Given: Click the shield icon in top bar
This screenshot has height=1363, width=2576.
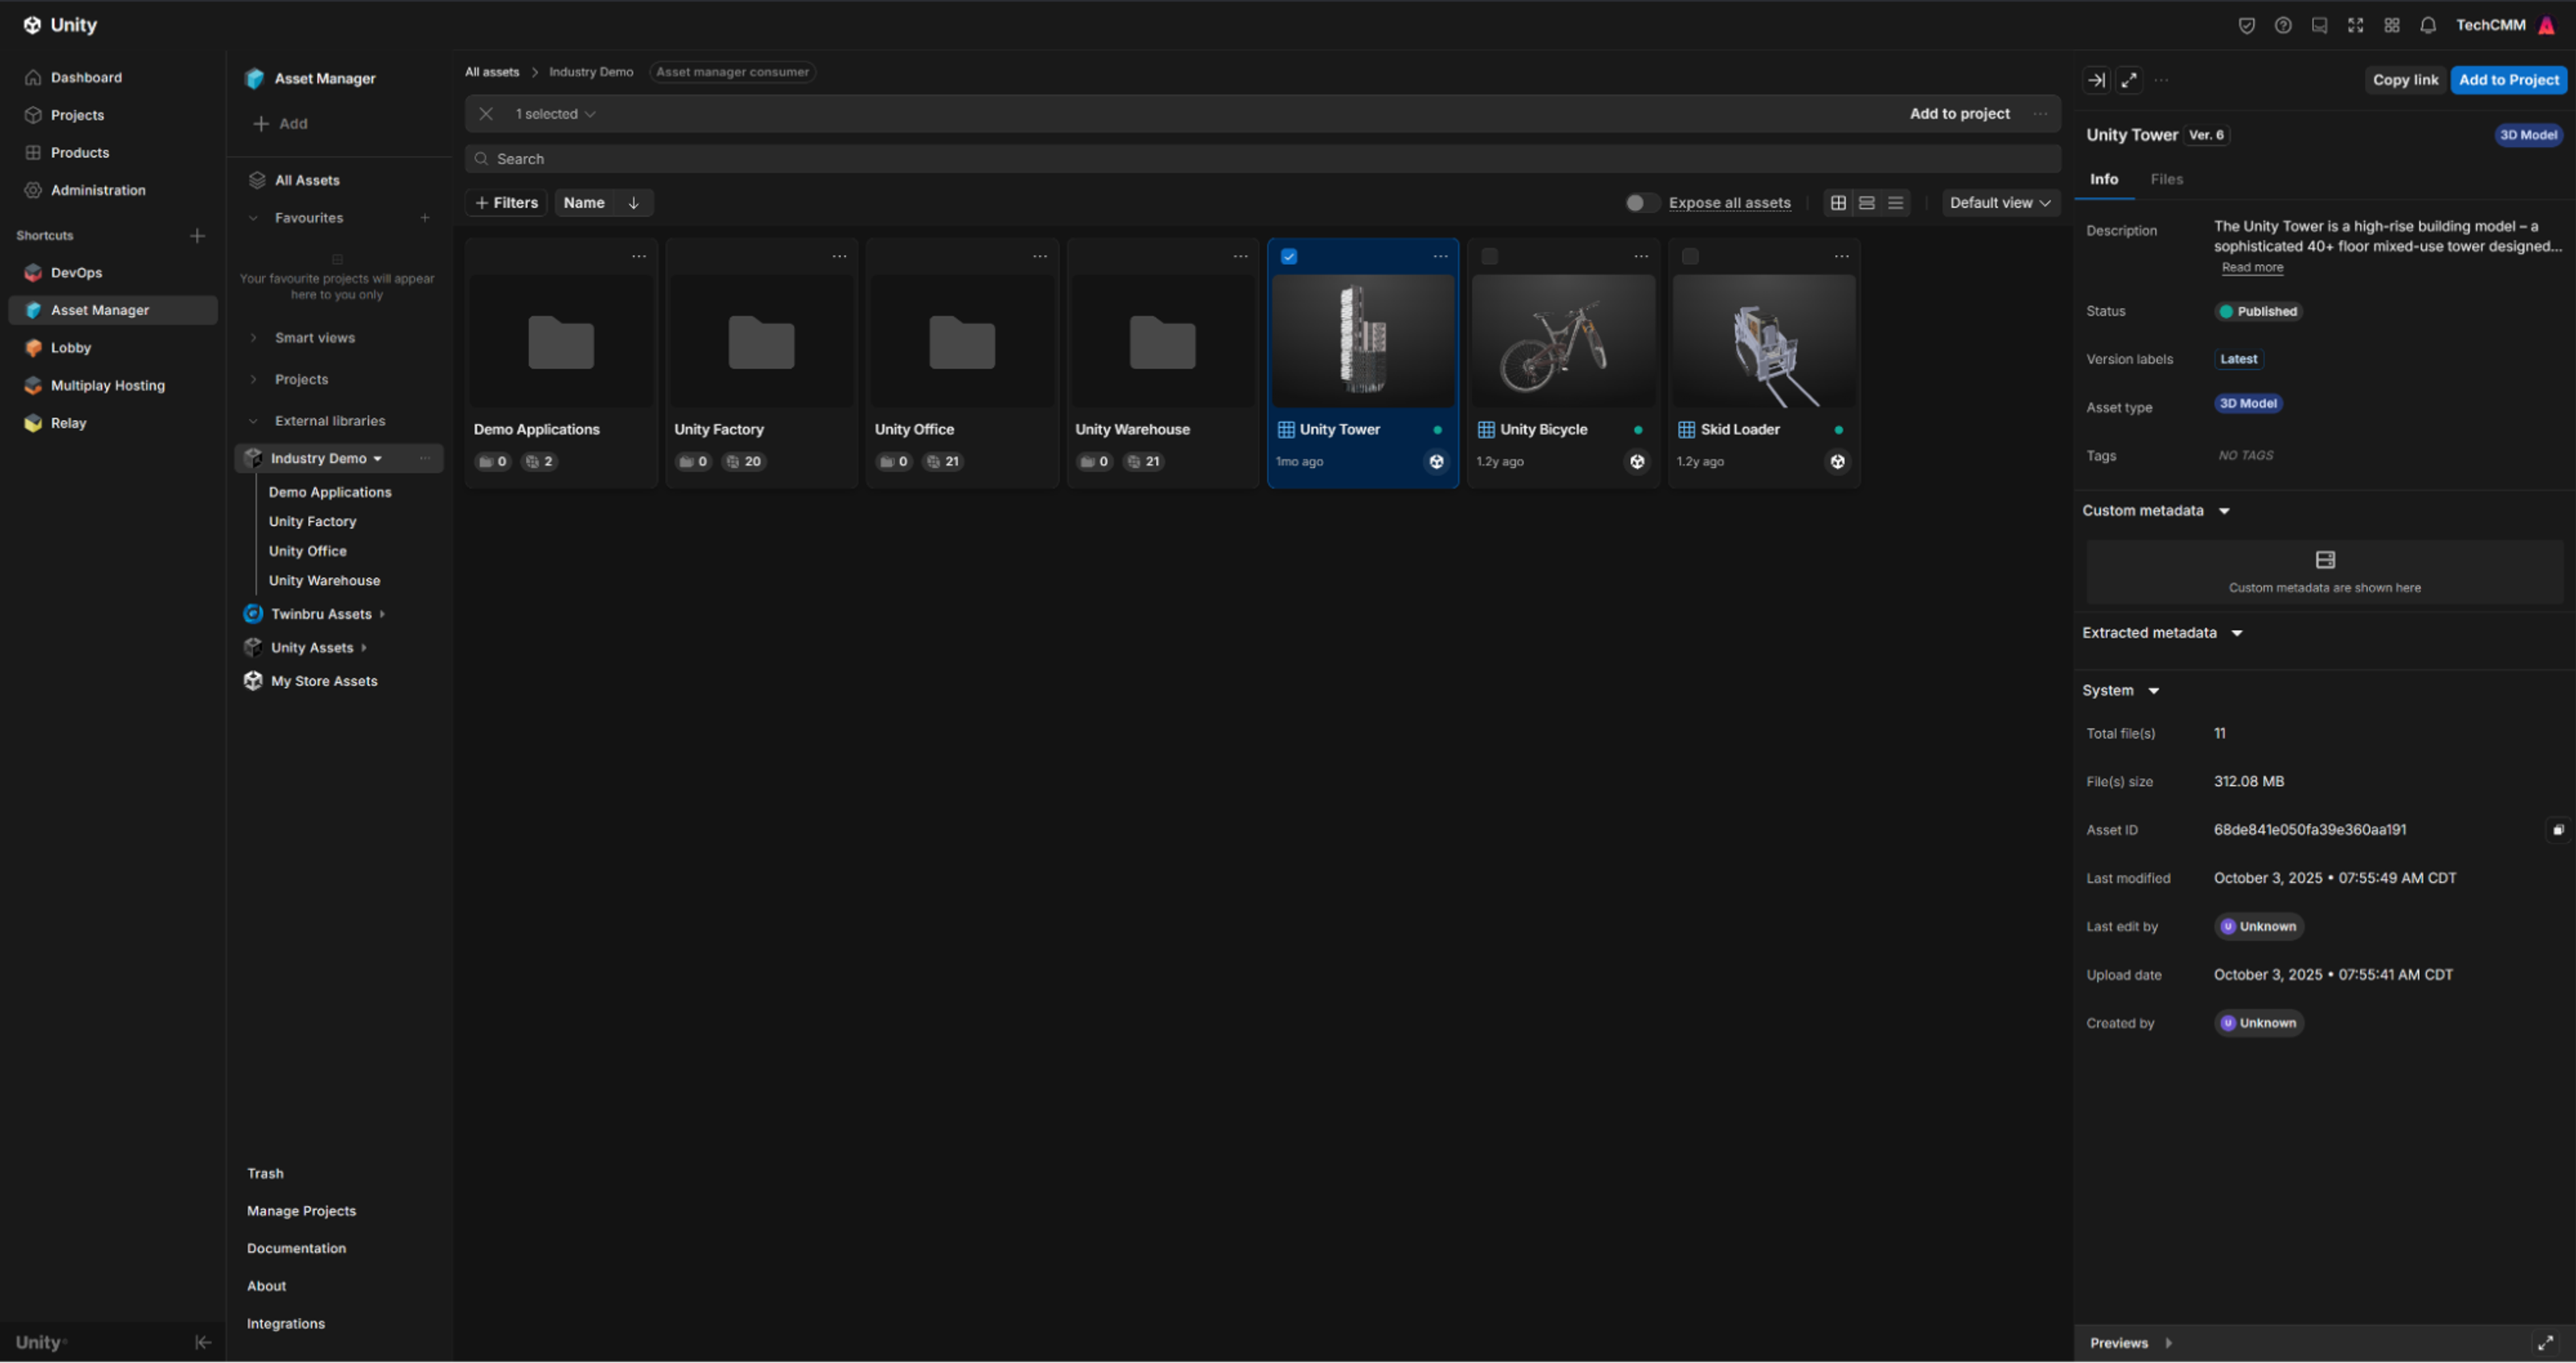Looking at the screenshot, I should click(x=2246, y=25).
